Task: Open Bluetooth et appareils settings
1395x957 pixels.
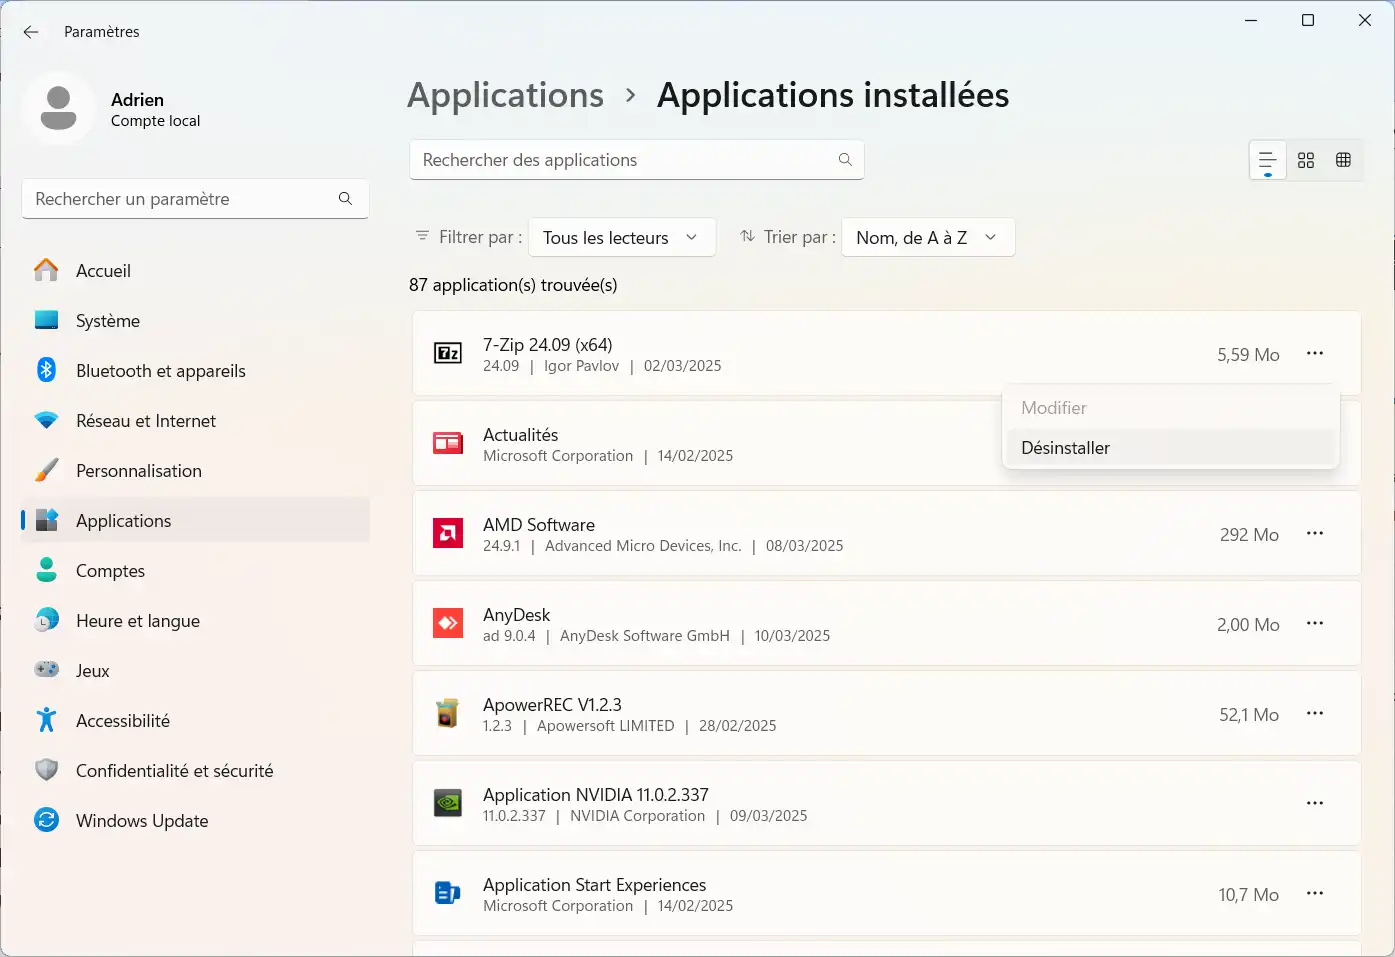Action: (x=195, y=371)
